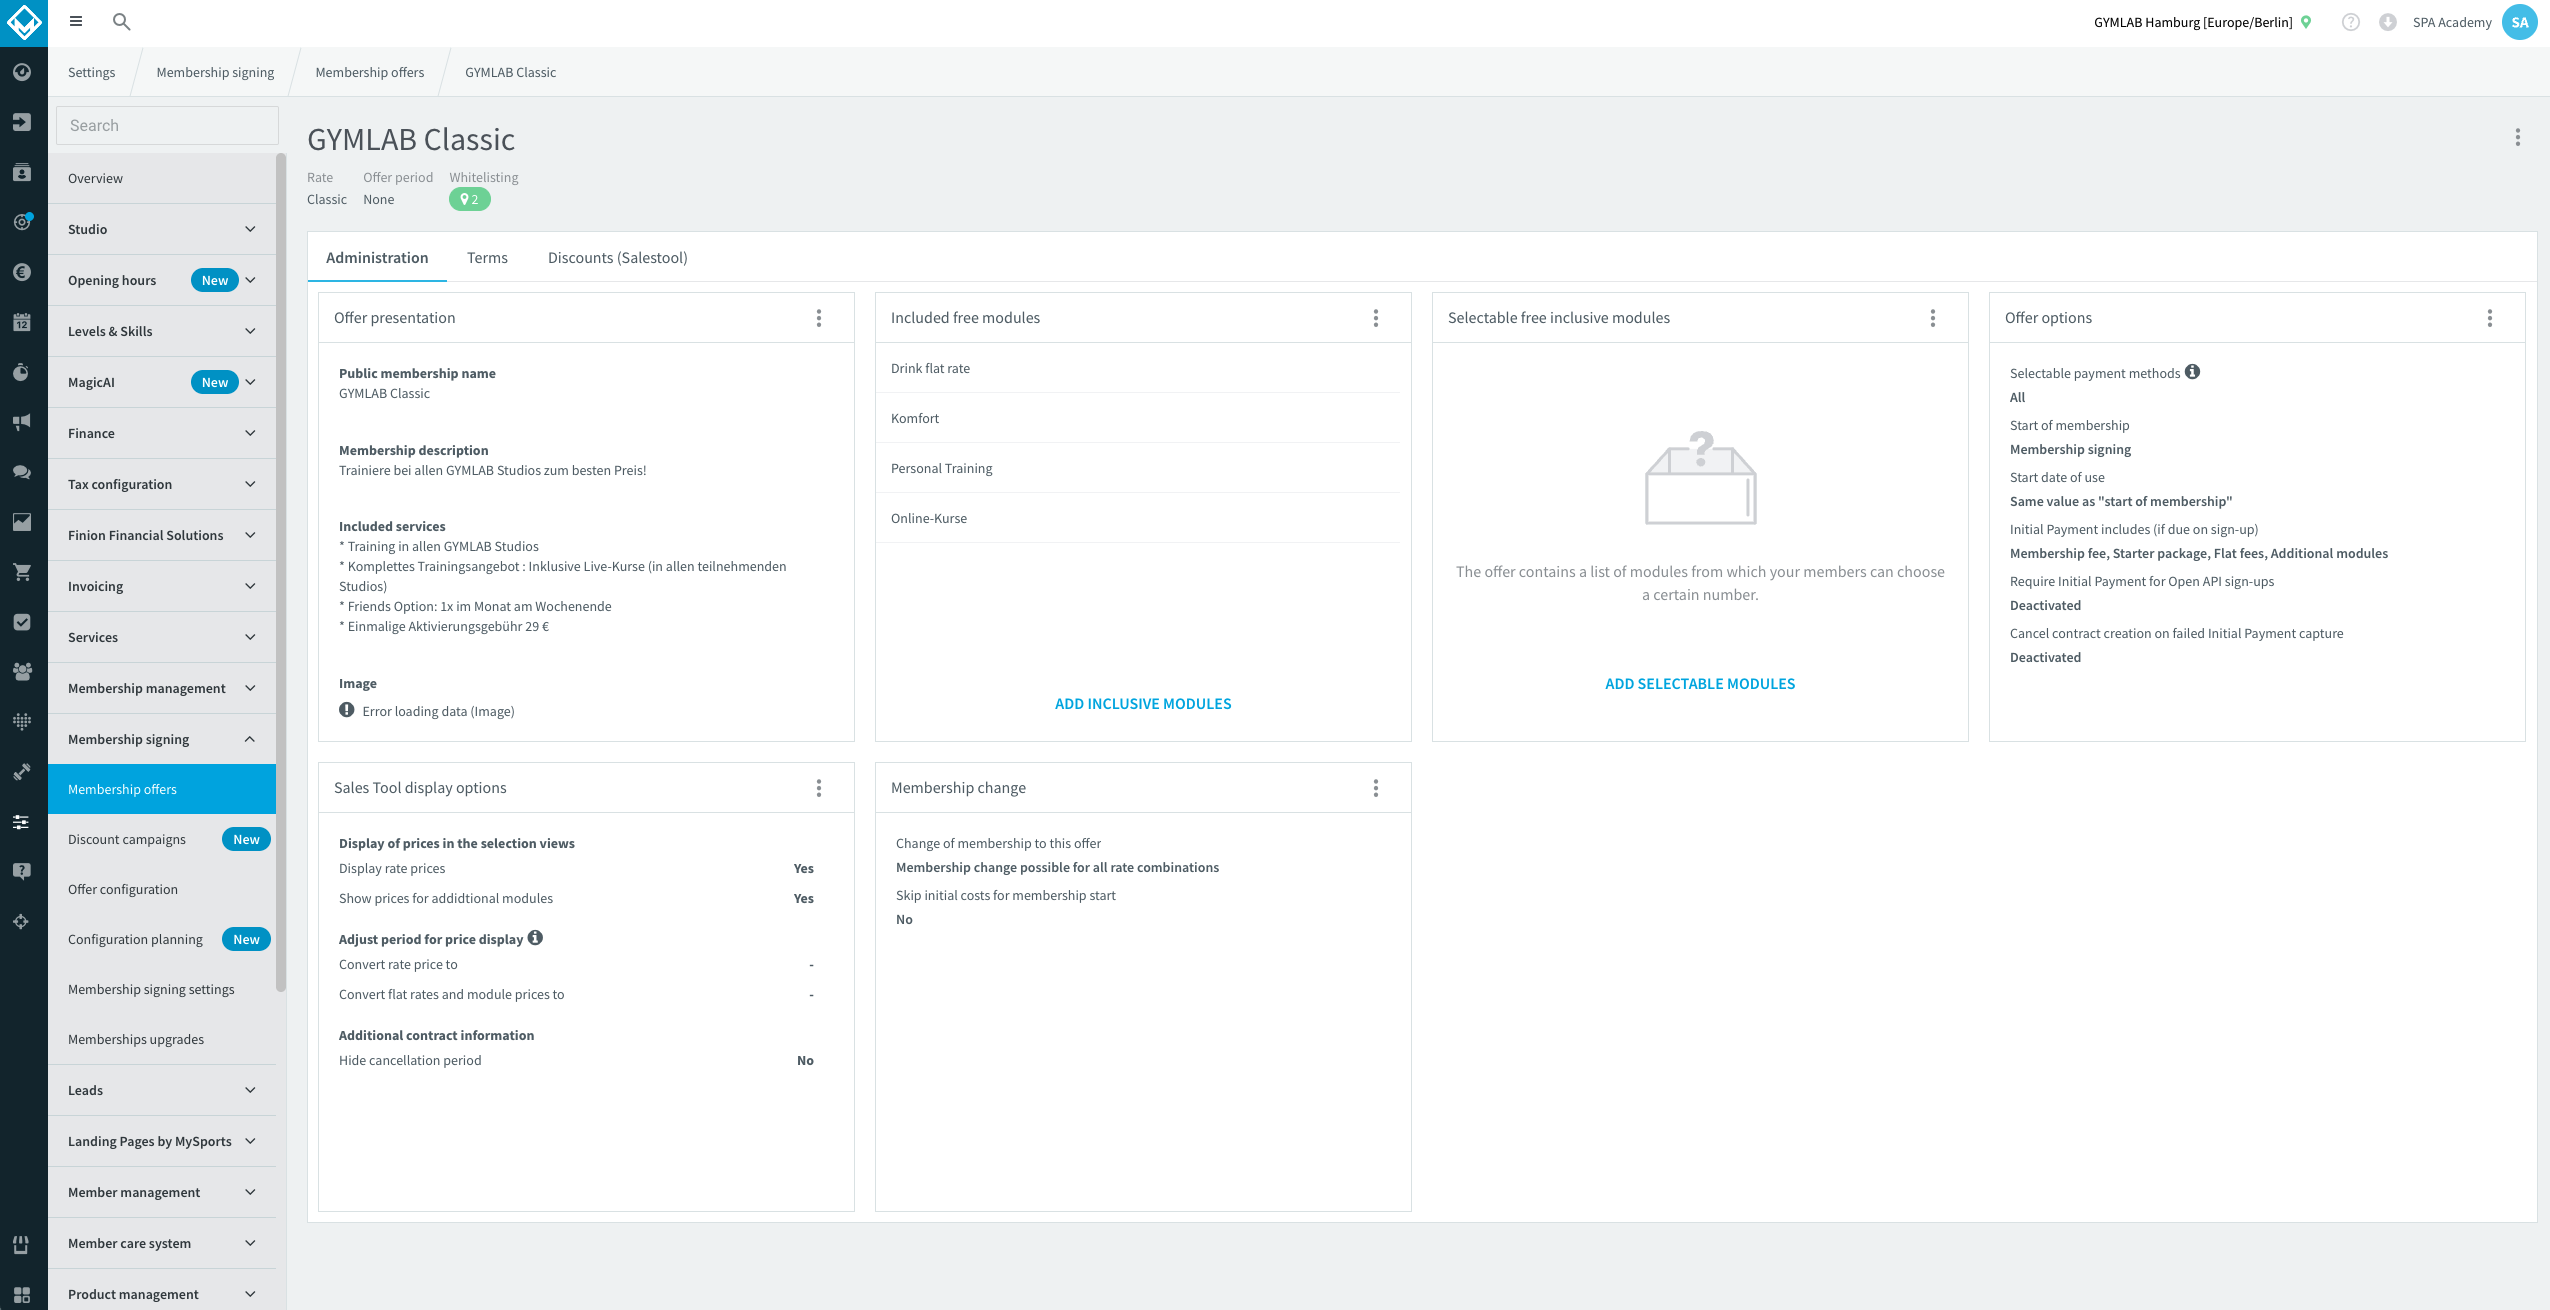Image resolution: width=2550 pixels, height=1310 pixels.
Task: Expand the Membership management section
Action: click(162, 688)
